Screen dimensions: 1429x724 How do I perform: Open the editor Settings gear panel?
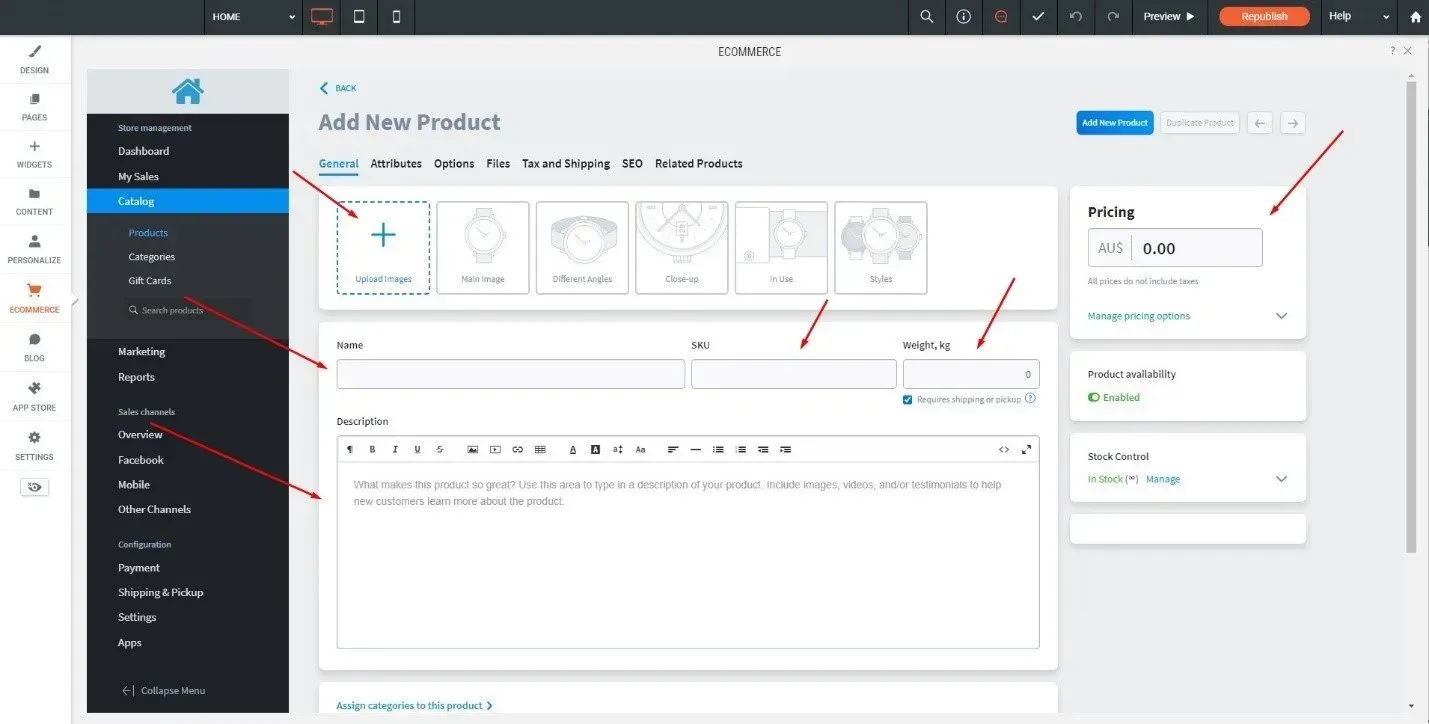35,445
